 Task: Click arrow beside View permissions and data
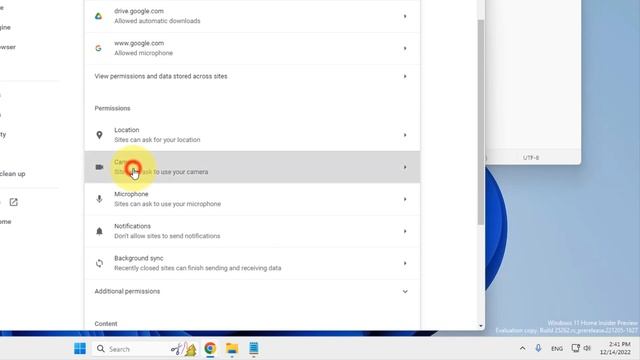405,76
